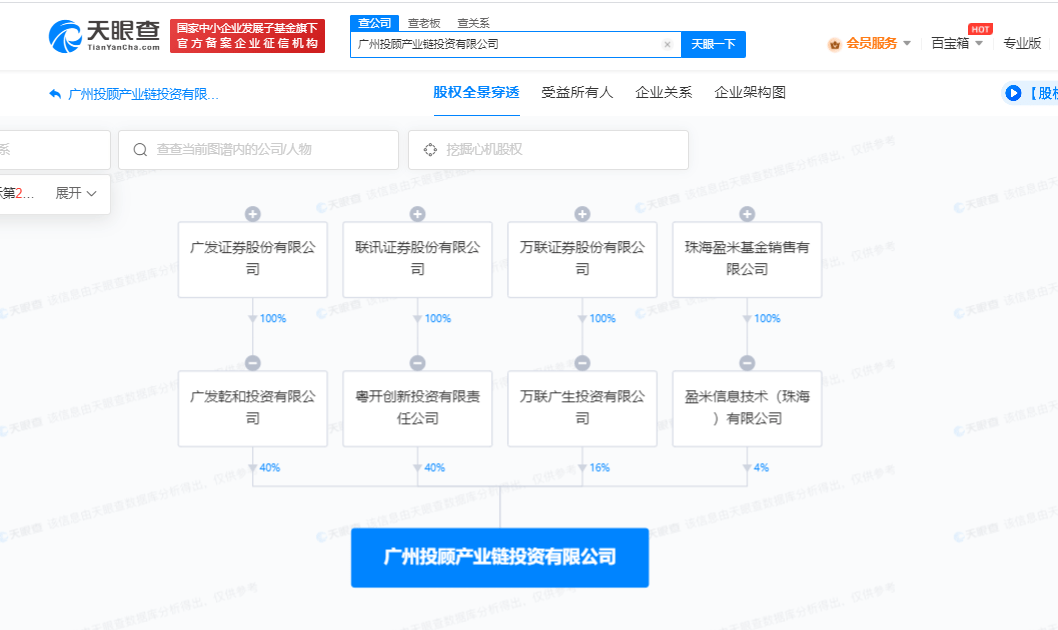Click the back arrow beside company name
The height and width of the screenshot is (630, 1058).
[55, 94]
